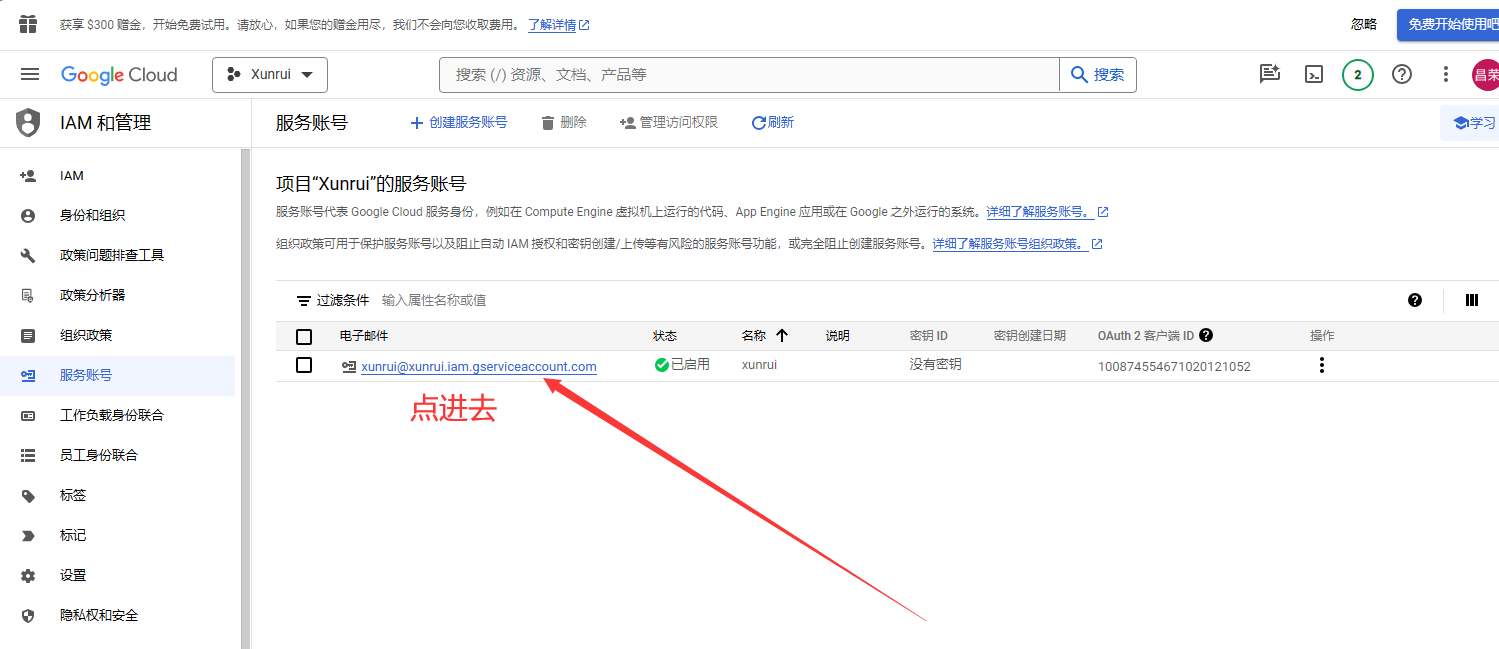Open the column display options icon
This screenshot has width=1499, height=649.
tap(1472, 300)
